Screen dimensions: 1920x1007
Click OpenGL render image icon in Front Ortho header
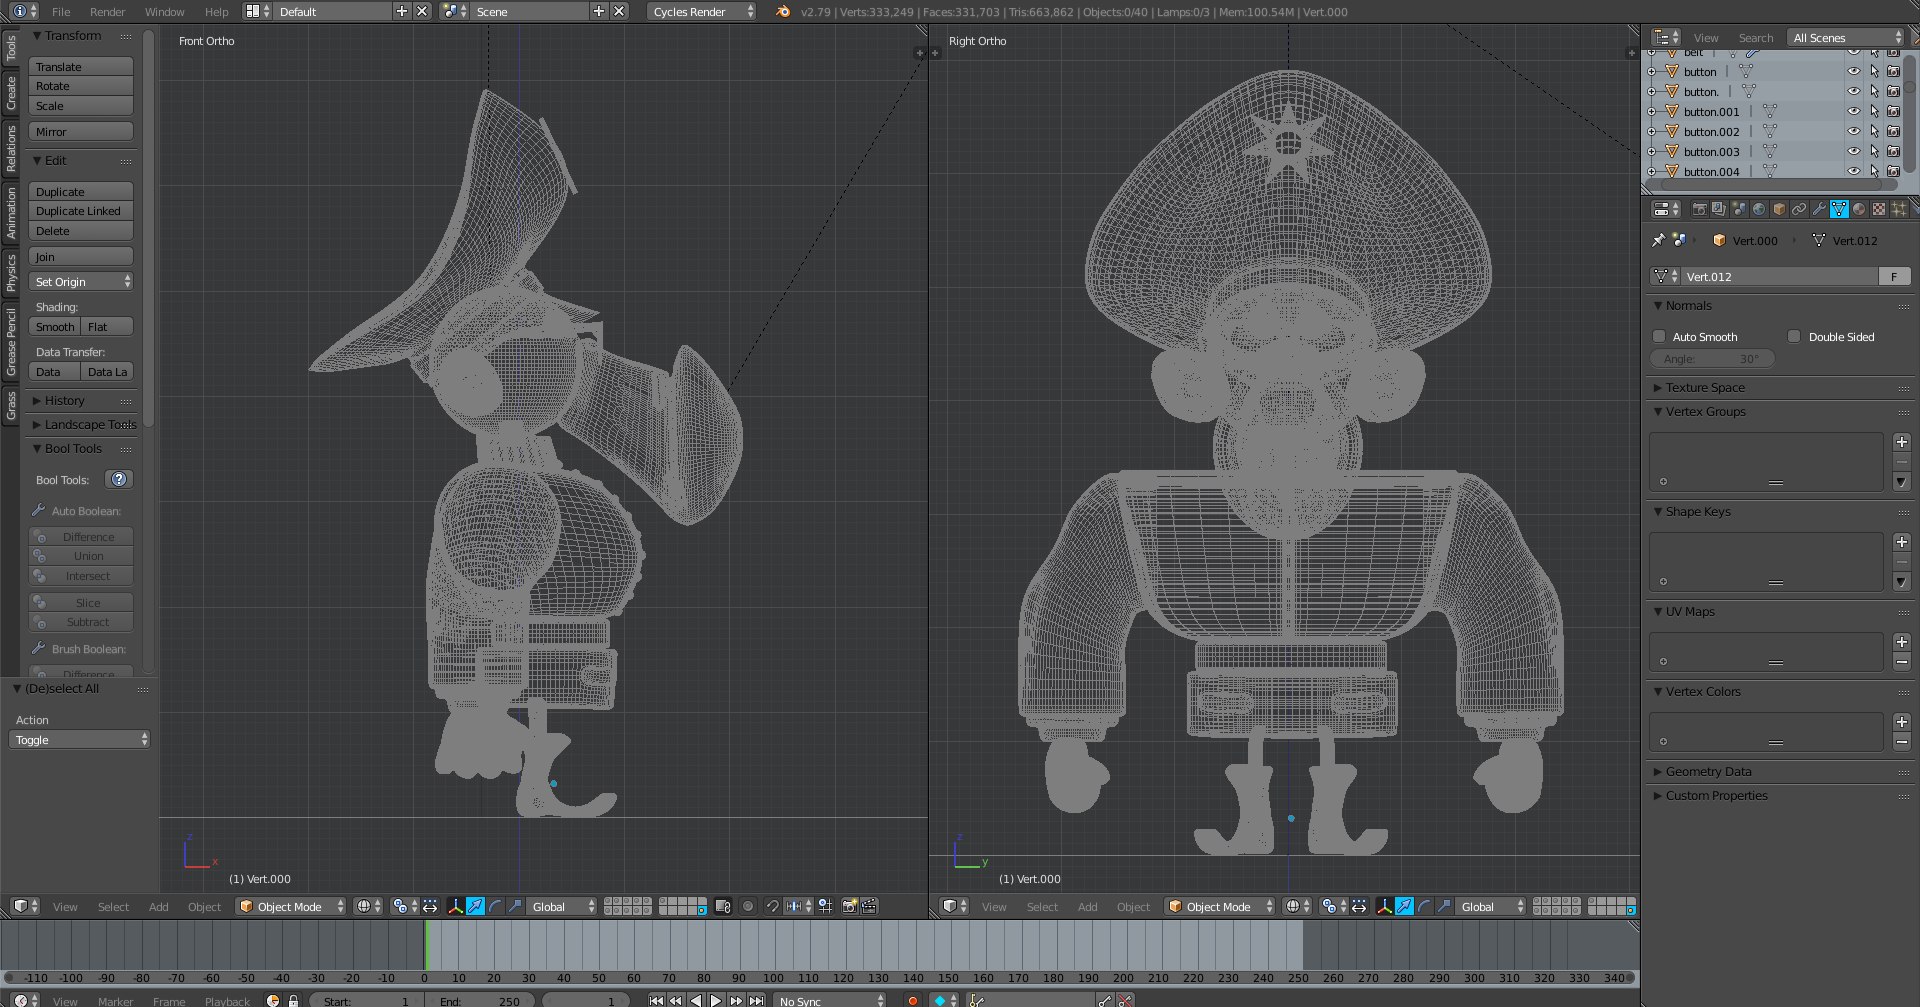click(x=849, y=906)
